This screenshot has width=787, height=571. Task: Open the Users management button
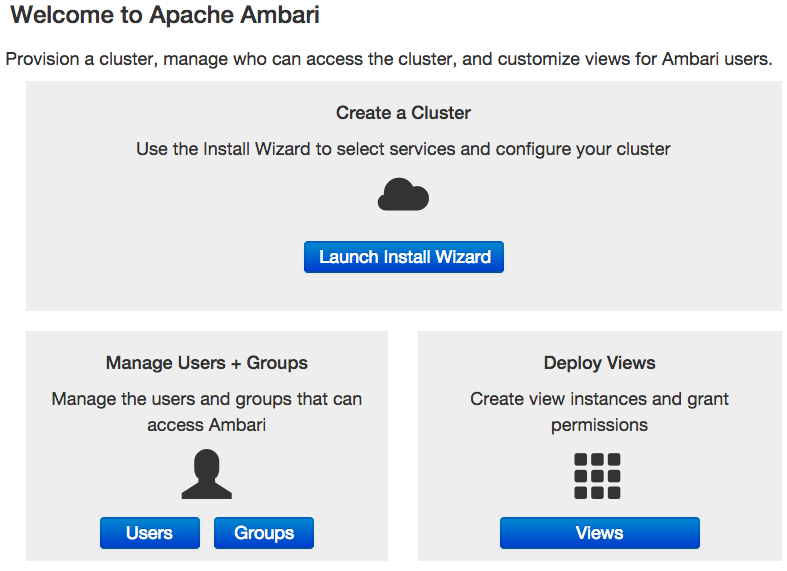[150, 533]
